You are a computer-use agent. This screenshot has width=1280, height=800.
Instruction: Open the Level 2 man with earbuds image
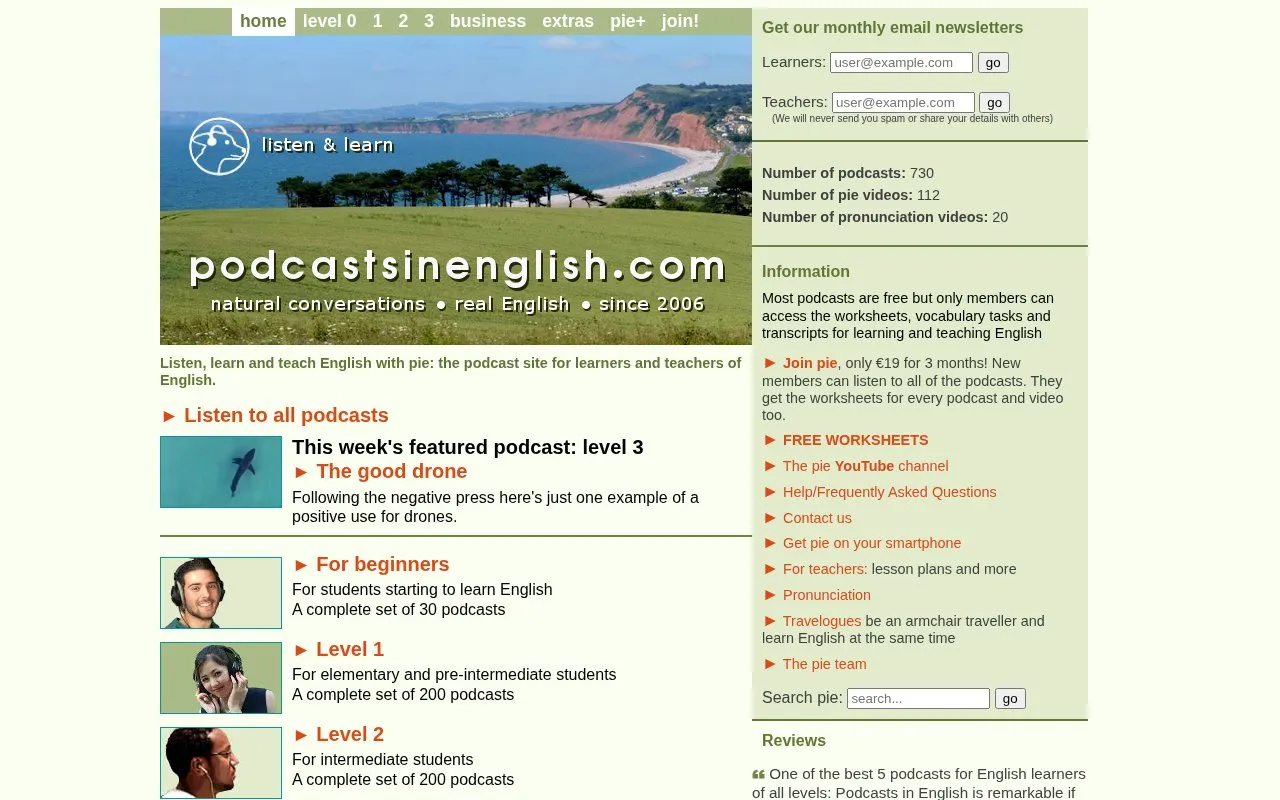coord(221,763)
